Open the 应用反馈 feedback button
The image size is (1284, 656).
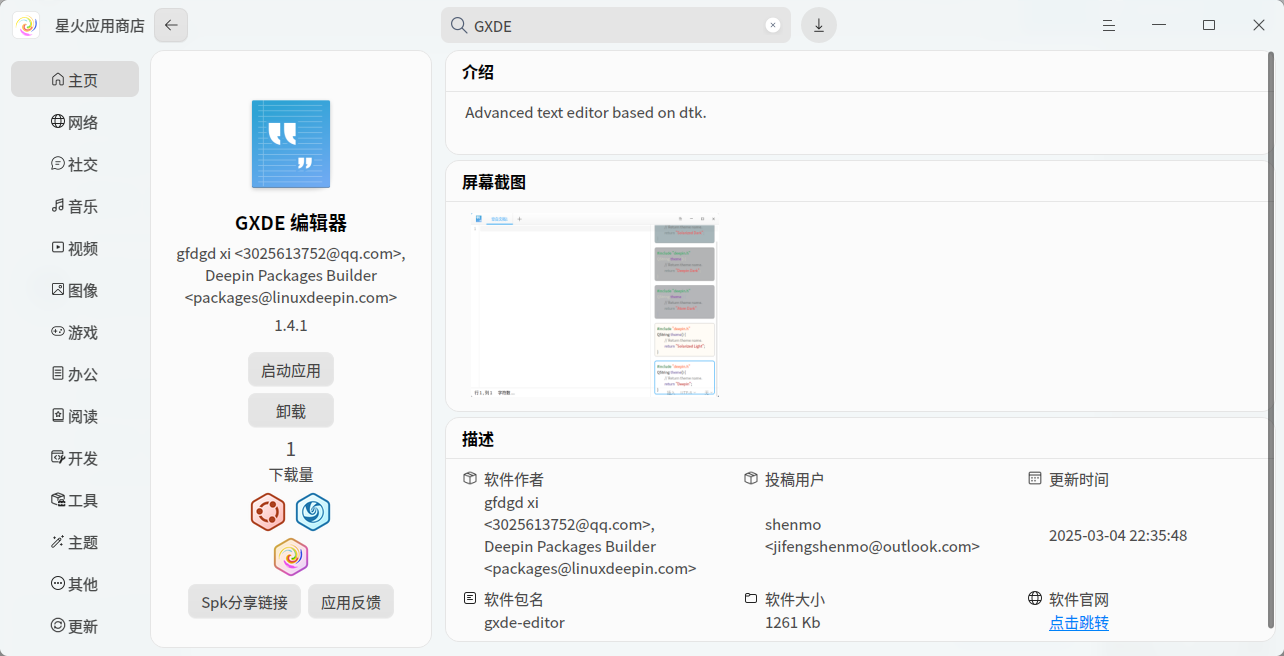pyautogui.click(x=351, y=602)
